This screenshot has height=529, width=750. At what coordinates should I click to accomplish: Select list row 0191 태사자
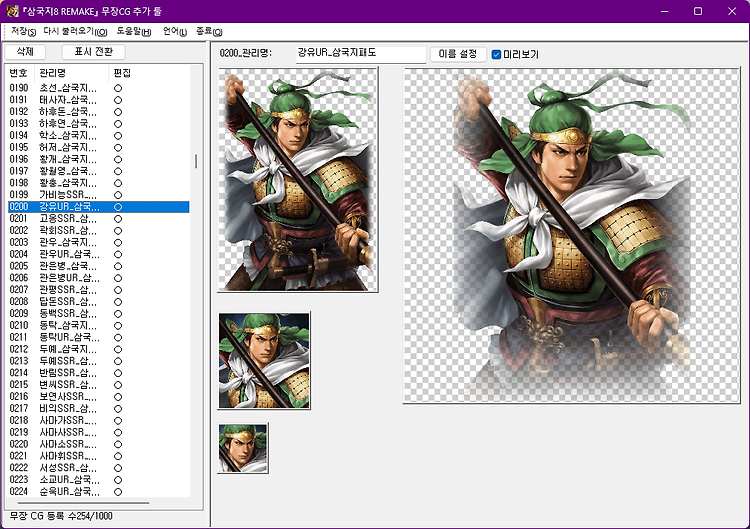pyautogui.click(x=99, y=100)
